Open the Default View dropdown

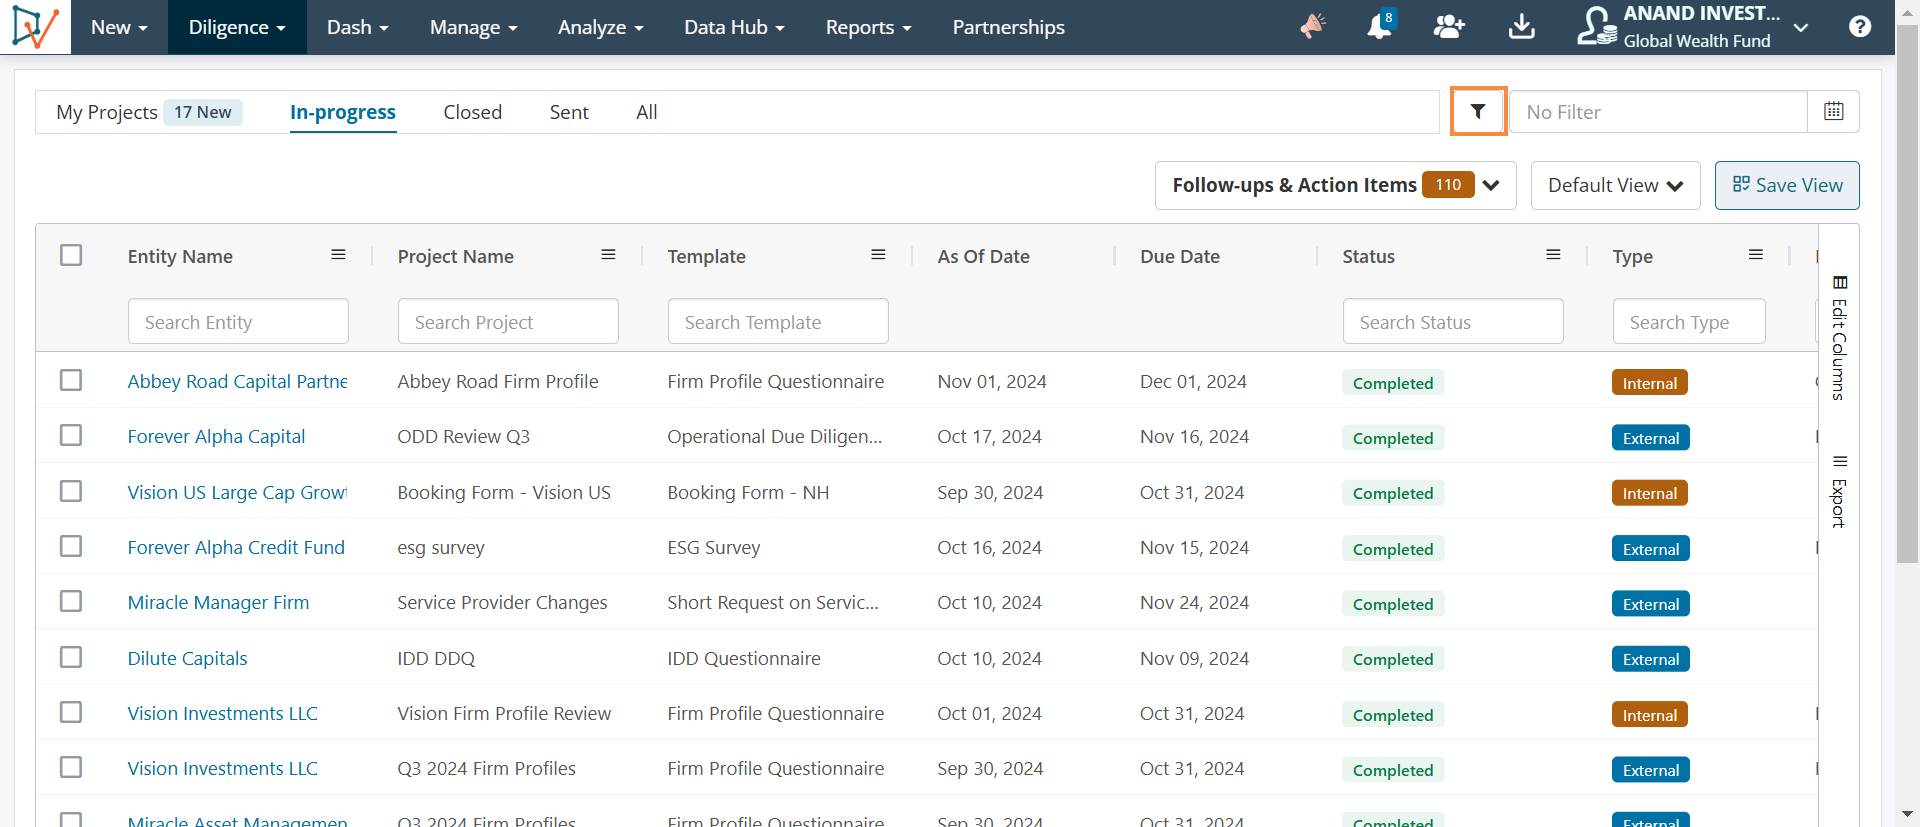point(1615,185)
